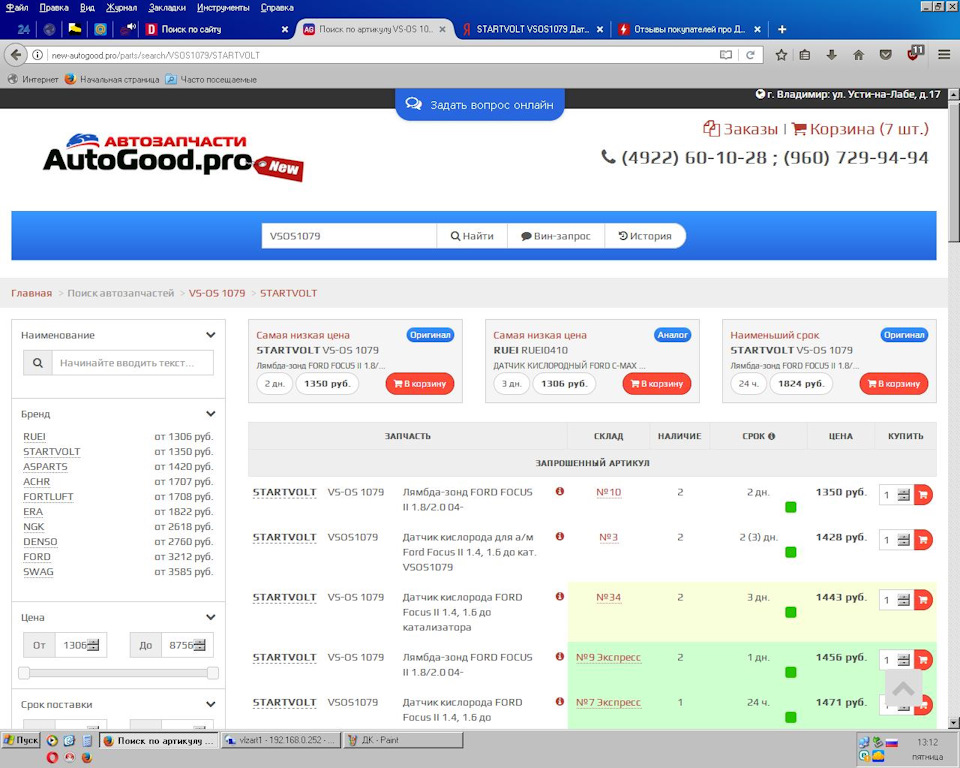The width and height of the screenshot is (960, 768).
Task: Switch to Поиск по сайту tab
Action: pyautogui.click(x=217, y=29)
